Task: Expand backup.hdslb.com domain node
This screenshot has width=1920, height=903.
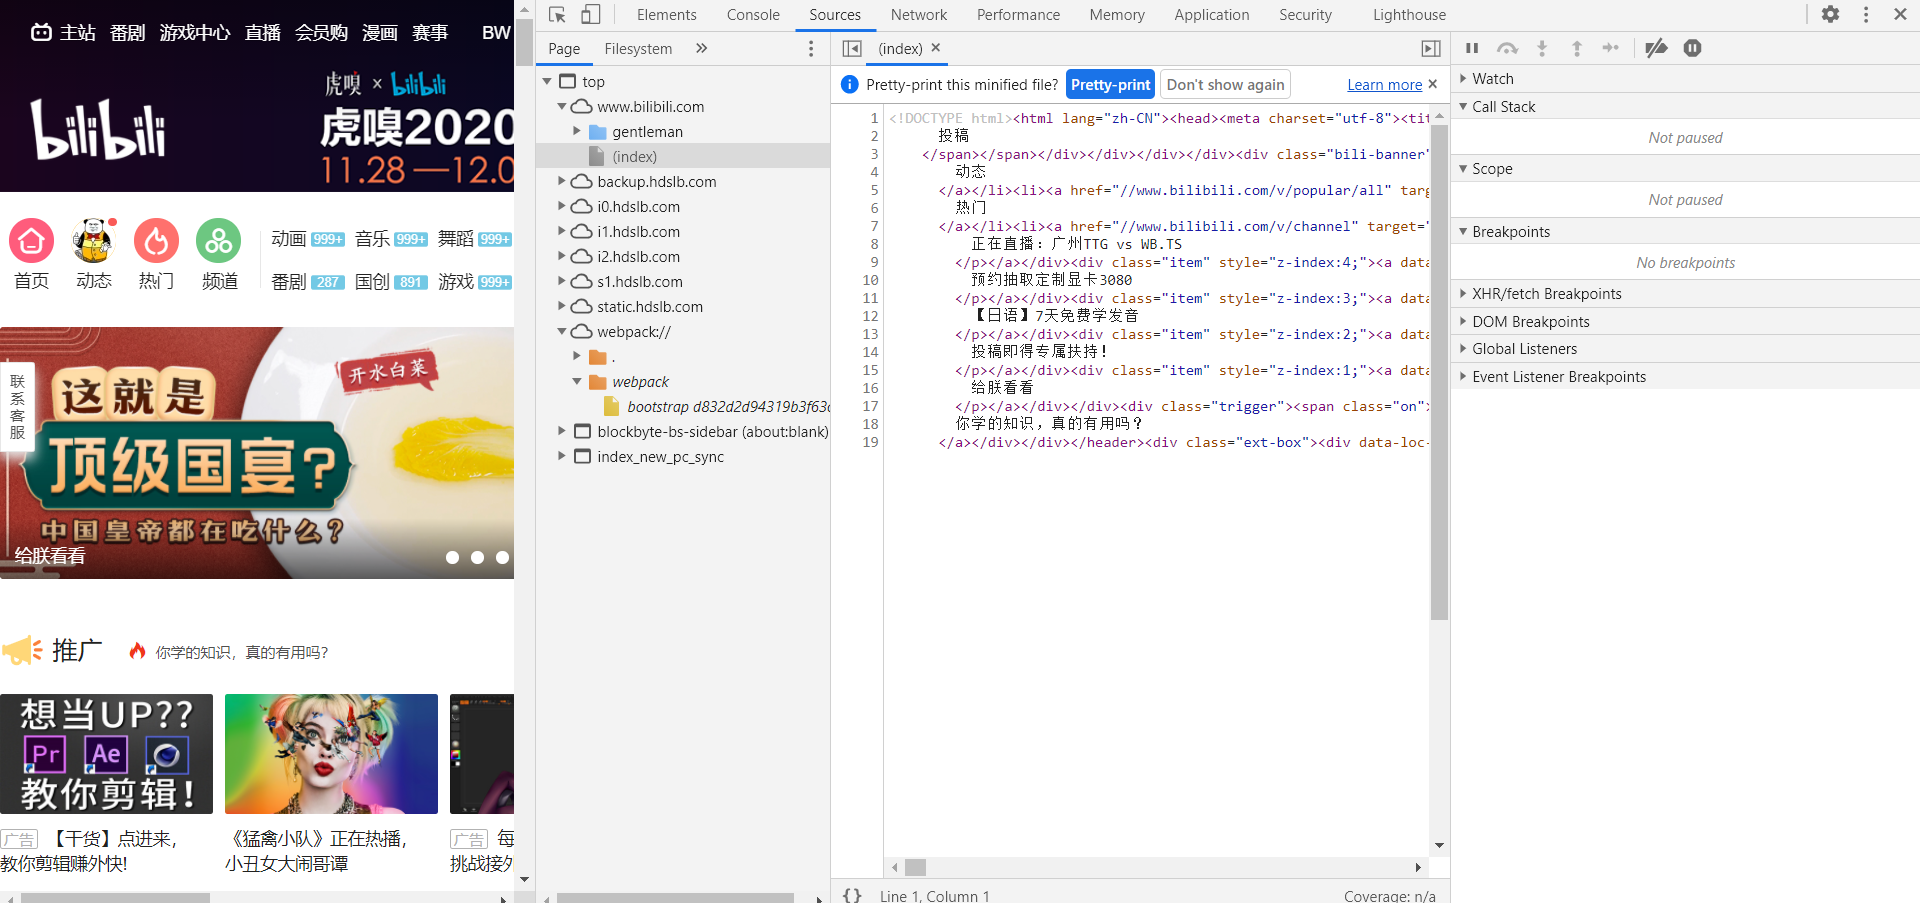Action: (x=562, y=182)
